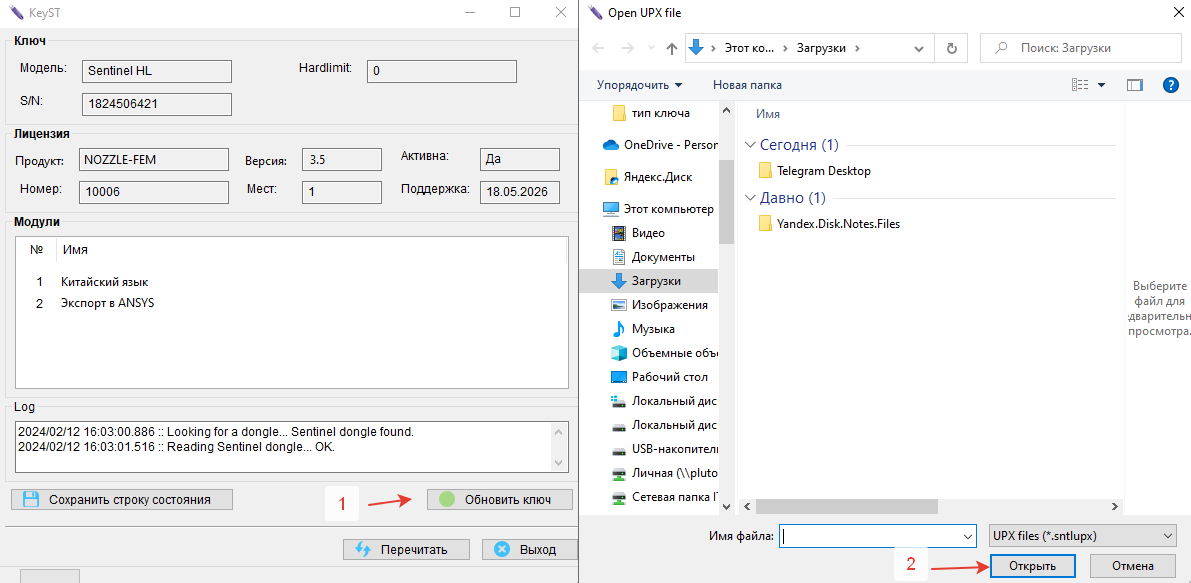1191x583 pixels.
Task: Go up one folder level using the up arrow
Action: click(x=671, y=48)
